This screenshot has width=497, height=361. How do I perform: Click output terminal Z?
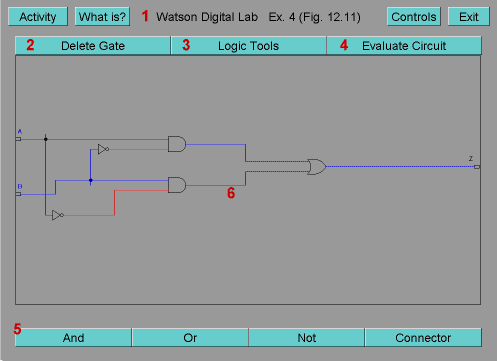tap(477, 167)
